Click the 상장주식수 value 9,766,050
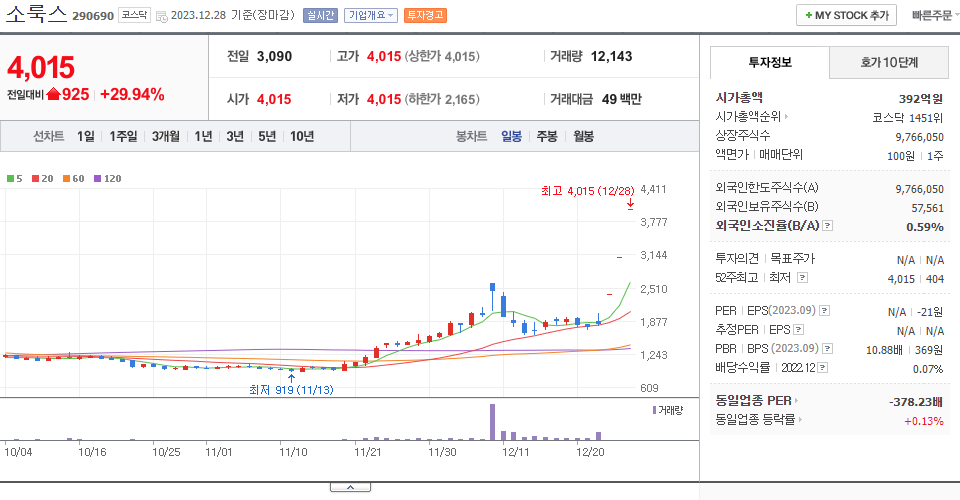The width and height of the screenshot is (960, 500). pyautogui.click(x=919, y=137)
